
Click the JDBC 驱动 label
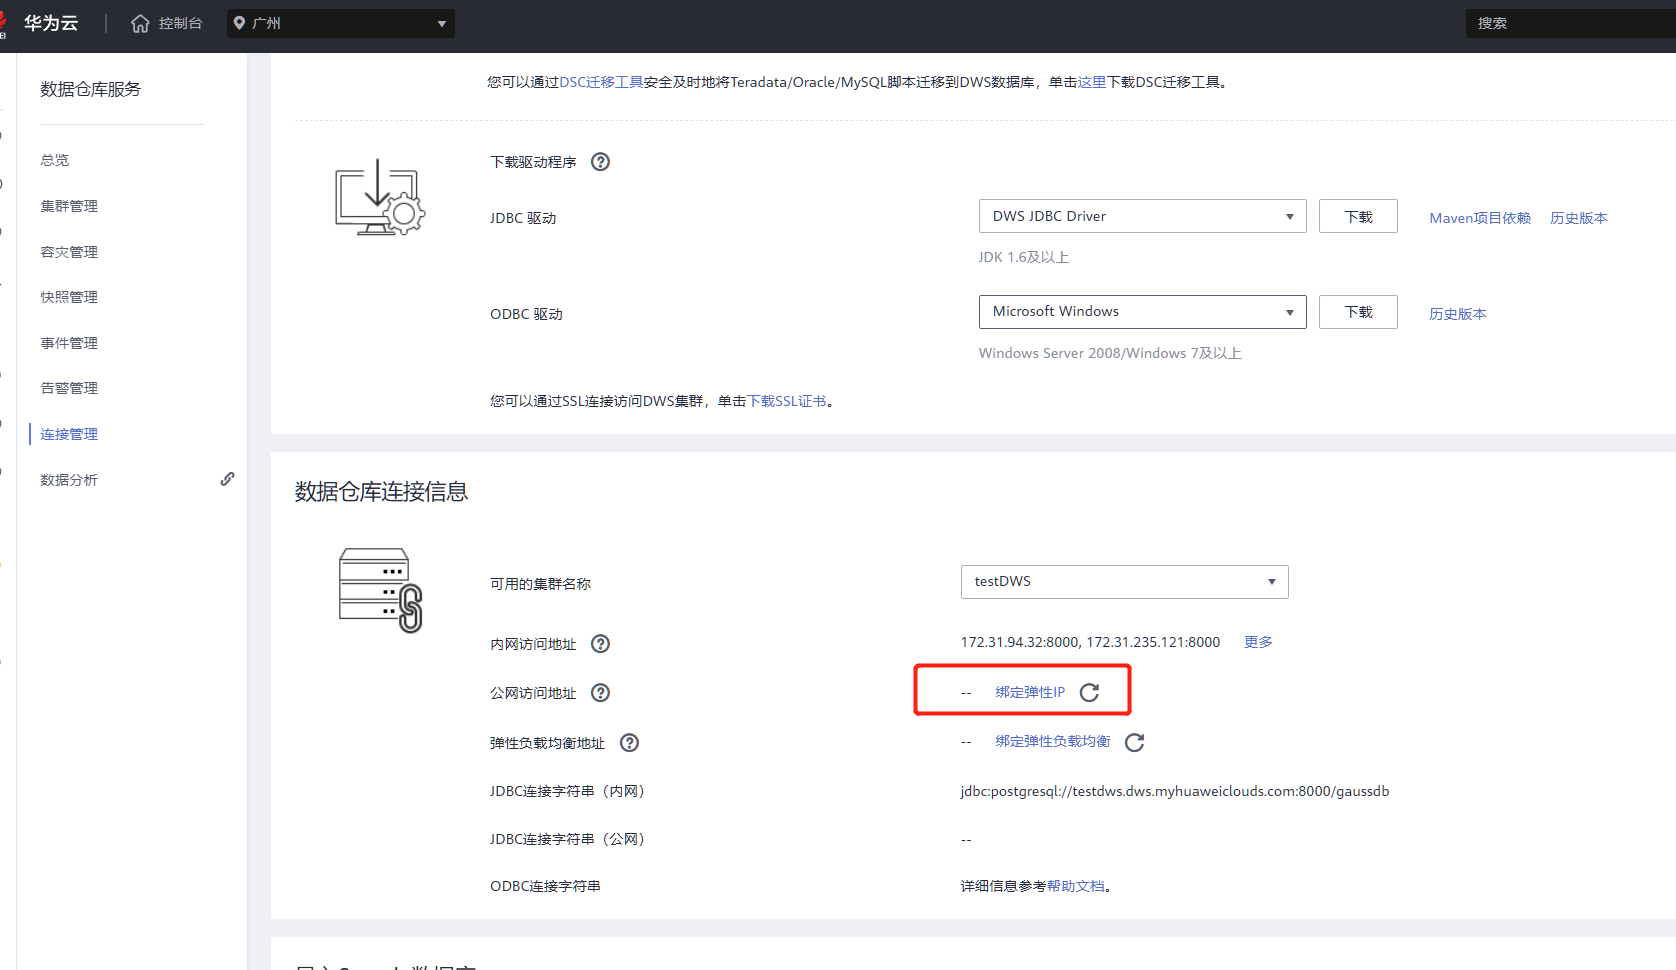click(523, 218)
